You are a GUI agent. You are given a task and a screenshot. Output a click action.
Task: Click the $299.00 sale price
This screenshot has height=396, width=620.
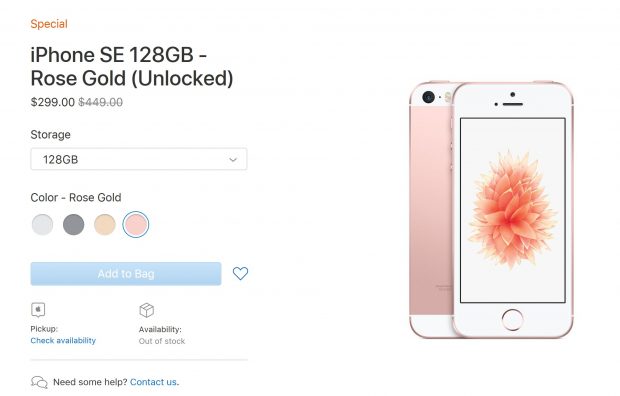[x=53, y=102]
